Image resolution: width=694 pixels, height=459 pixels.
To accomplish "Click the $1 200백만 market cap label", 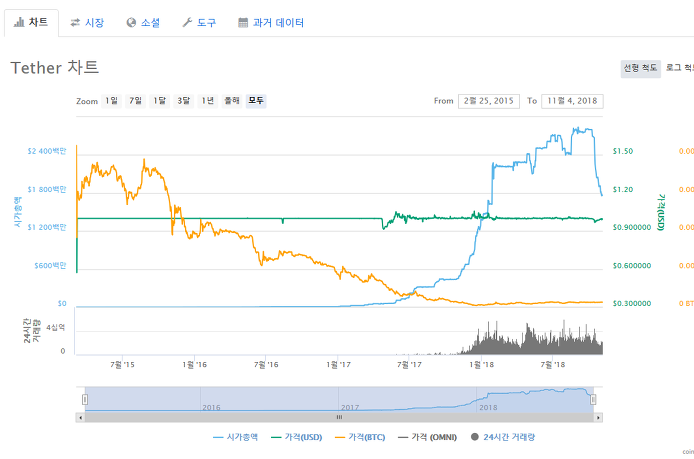I will tap(46, 228).
